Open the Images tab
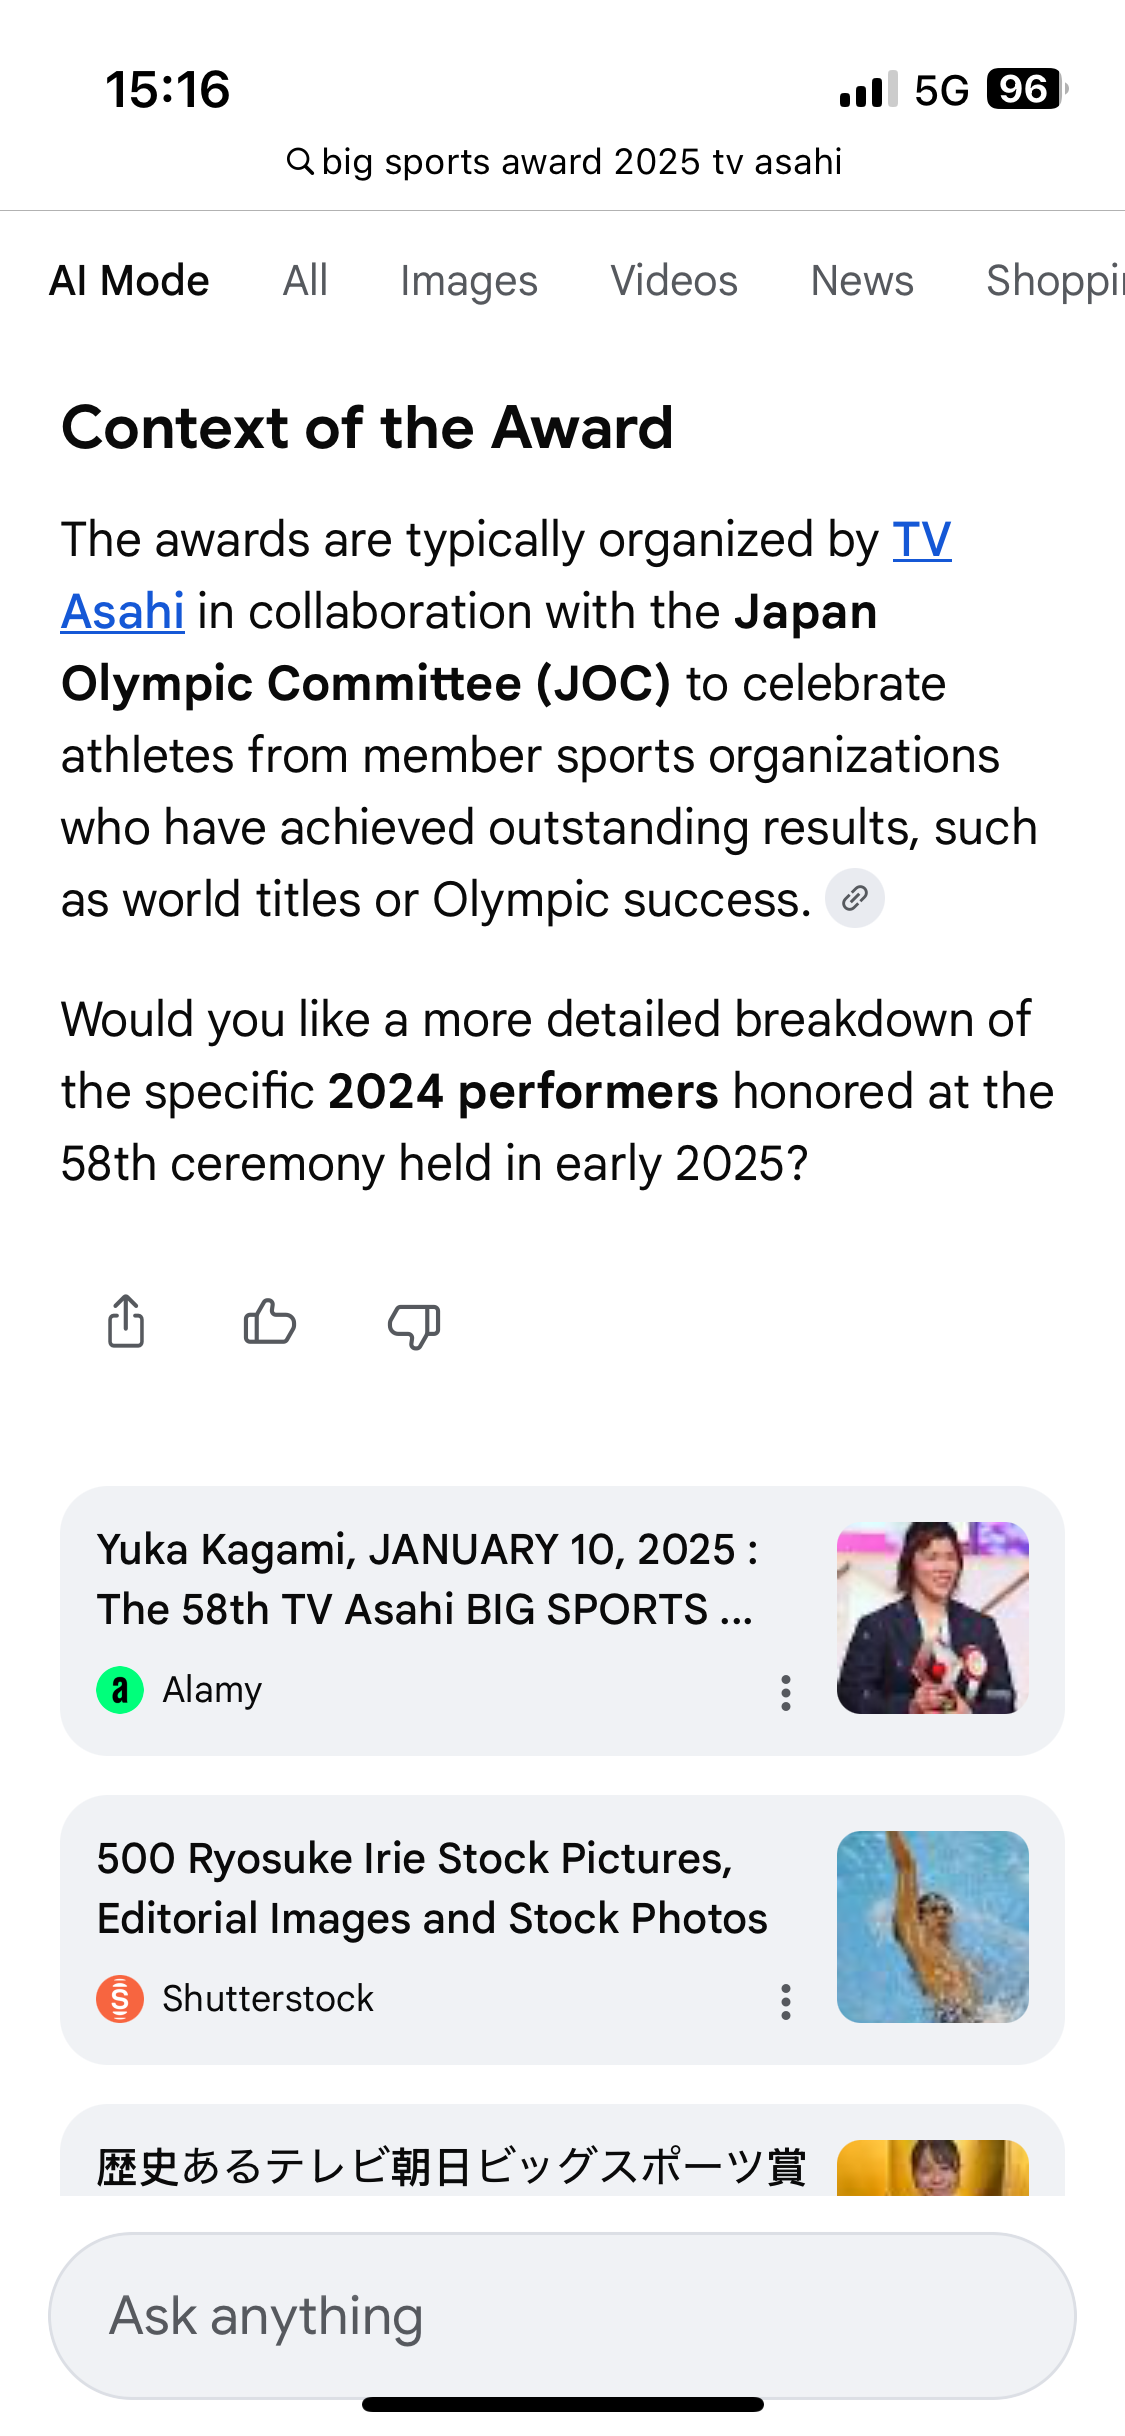 tap(469, 281)
